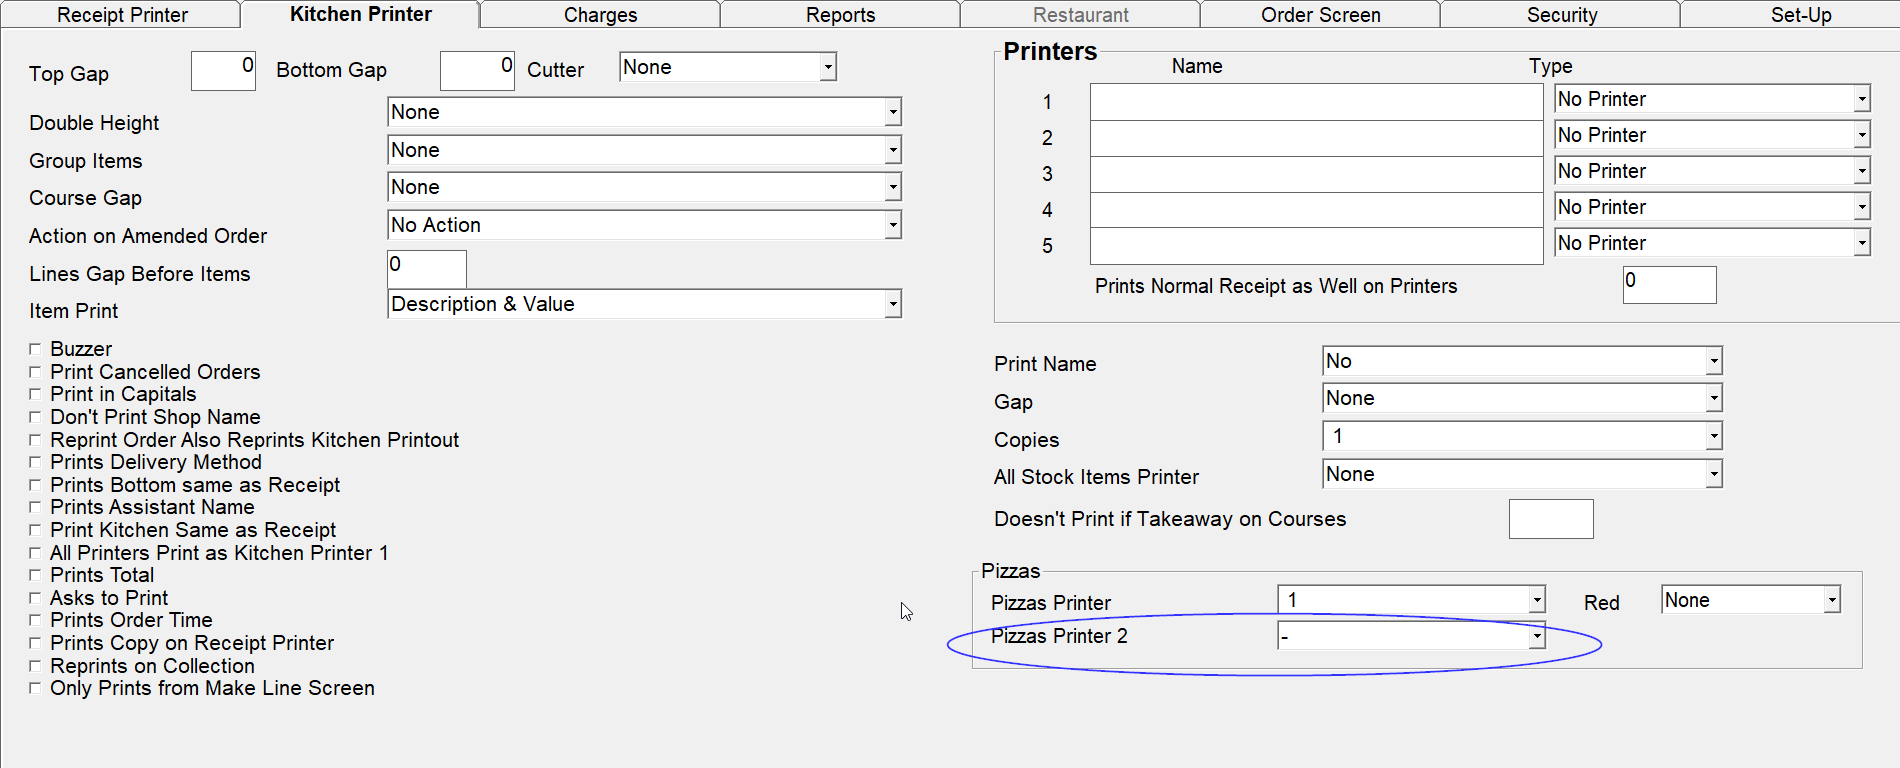Expand the Item Print dropdown

pyautogui.click(x=892, y=304)
